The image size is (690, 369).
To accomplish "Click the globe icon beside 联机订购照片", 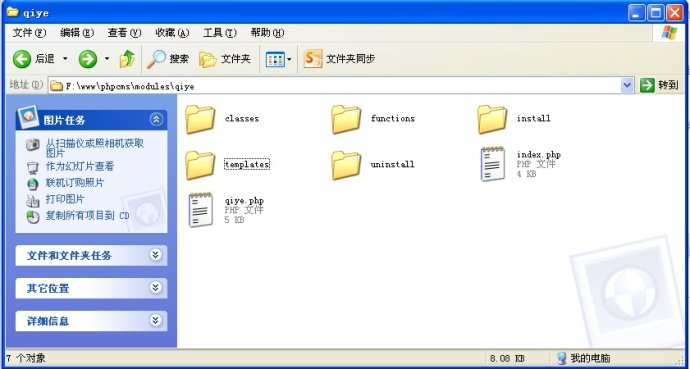I will coord(33,183).
